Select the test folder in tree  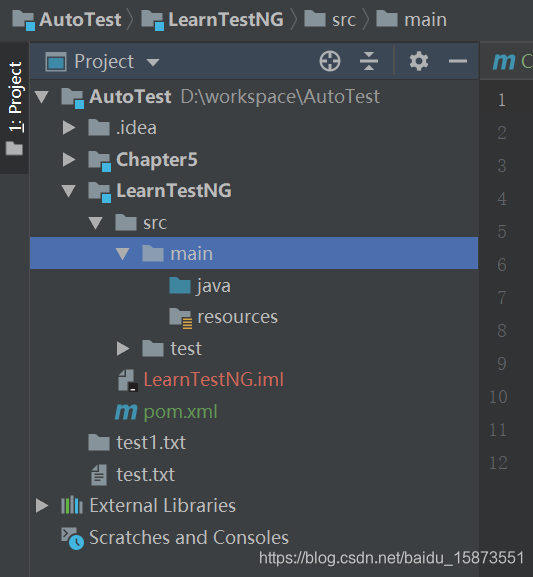[254, 348]
